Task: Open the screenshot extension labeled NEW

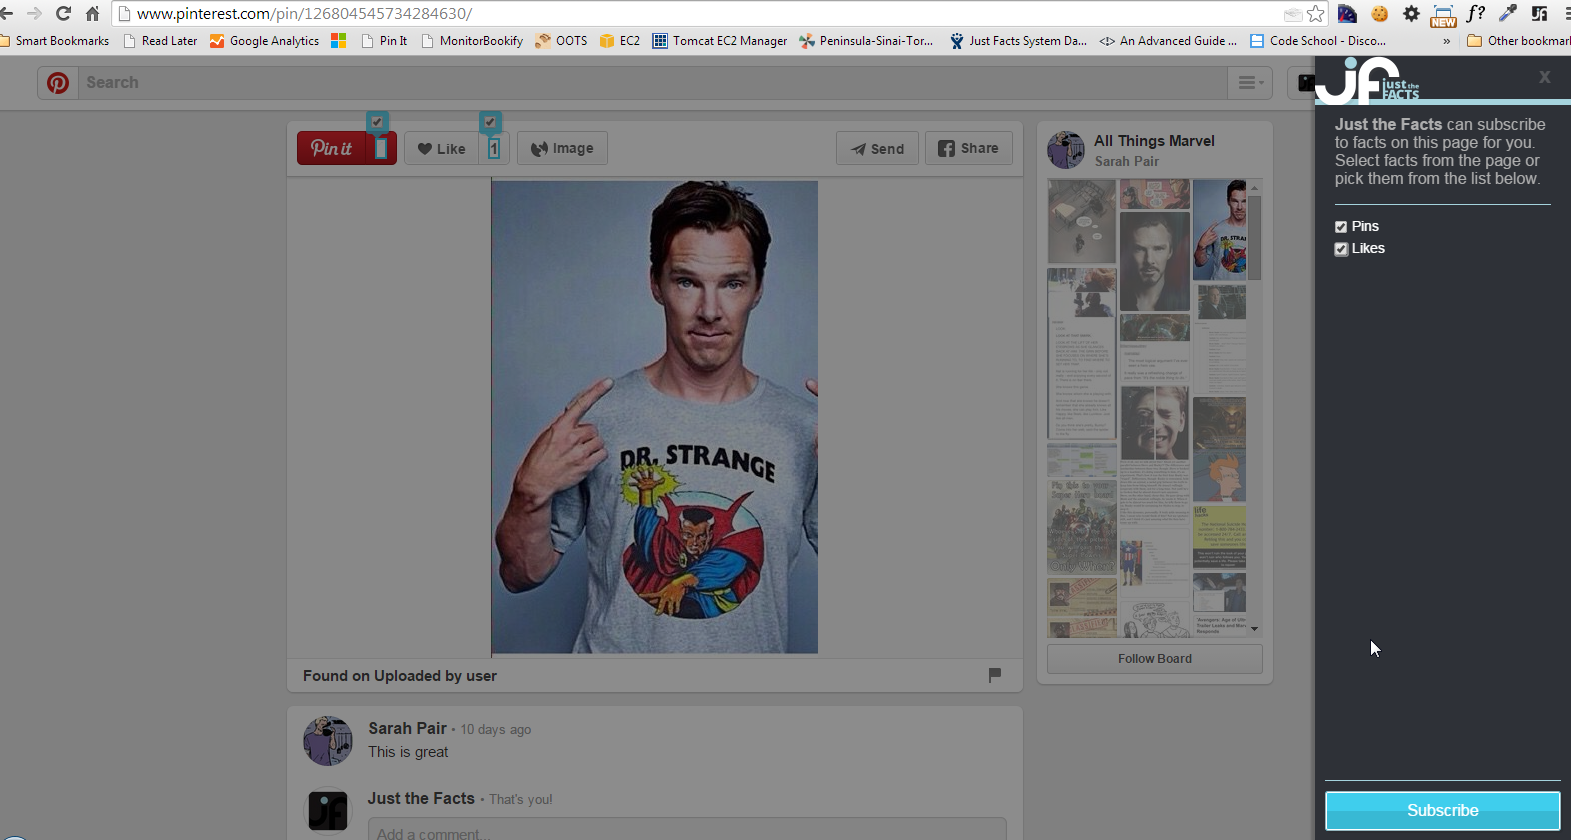Action: pyautogui.click(x=1443, y=15)
